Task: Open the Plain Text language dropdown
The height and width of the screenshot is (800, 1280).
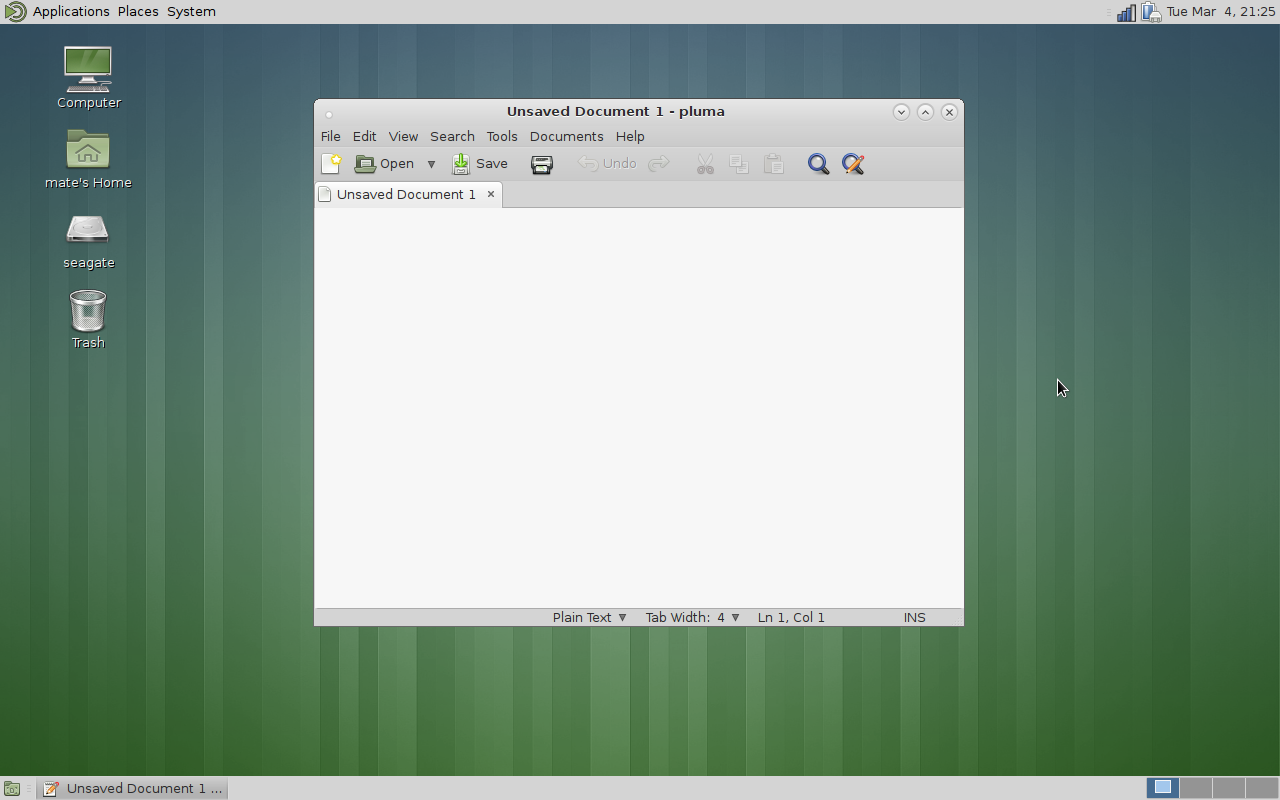Action: coord(589,617)
